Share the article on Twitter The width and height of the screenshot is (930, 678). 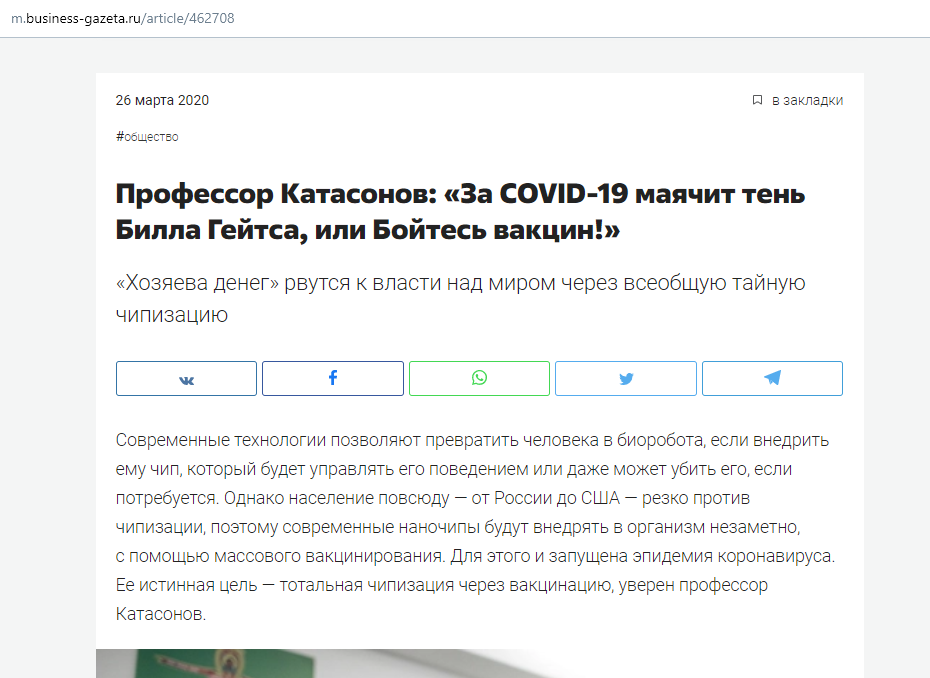pyautogui.click(x=626, y=378)
